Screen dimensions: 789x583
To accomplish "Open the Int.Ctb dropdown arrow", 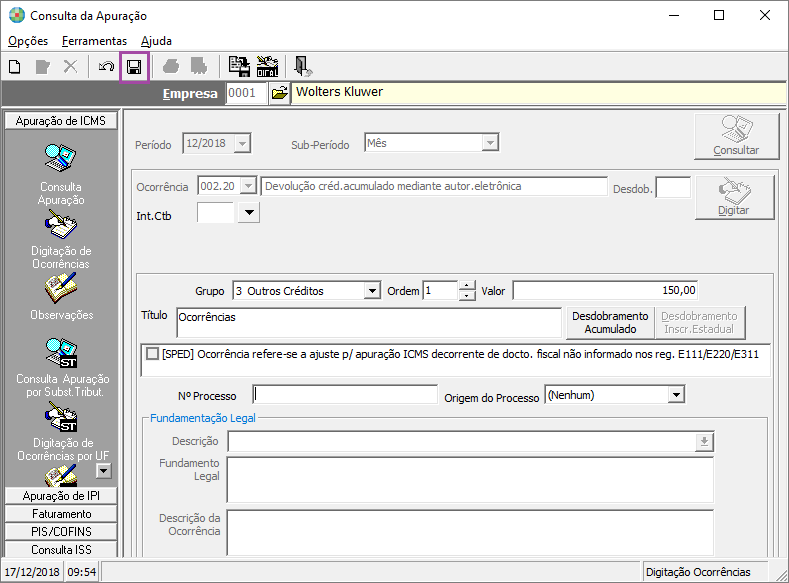I will click(x=249, y=212).
